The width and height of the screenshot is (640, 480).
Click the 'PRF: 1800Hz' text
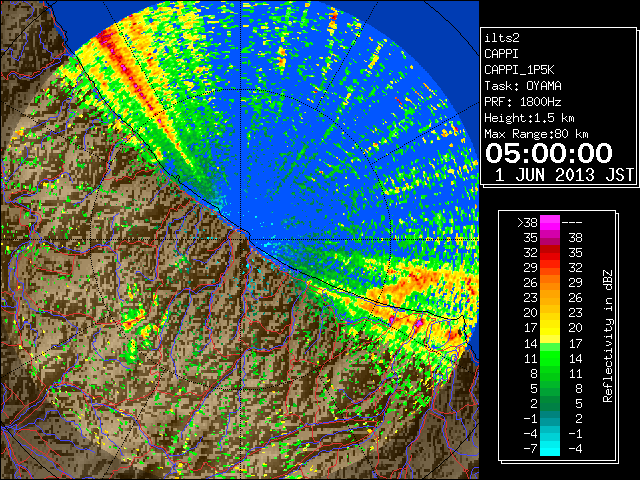[x=523, y=102]
